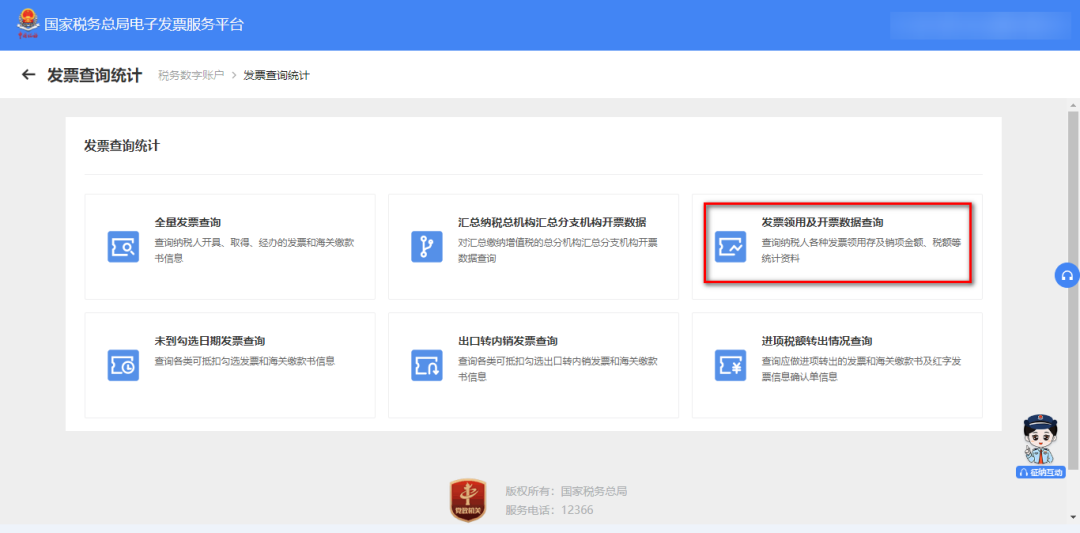1080x533 pixels.
Task: Open 全量发票查询 card title
Action: coord(187,222)
